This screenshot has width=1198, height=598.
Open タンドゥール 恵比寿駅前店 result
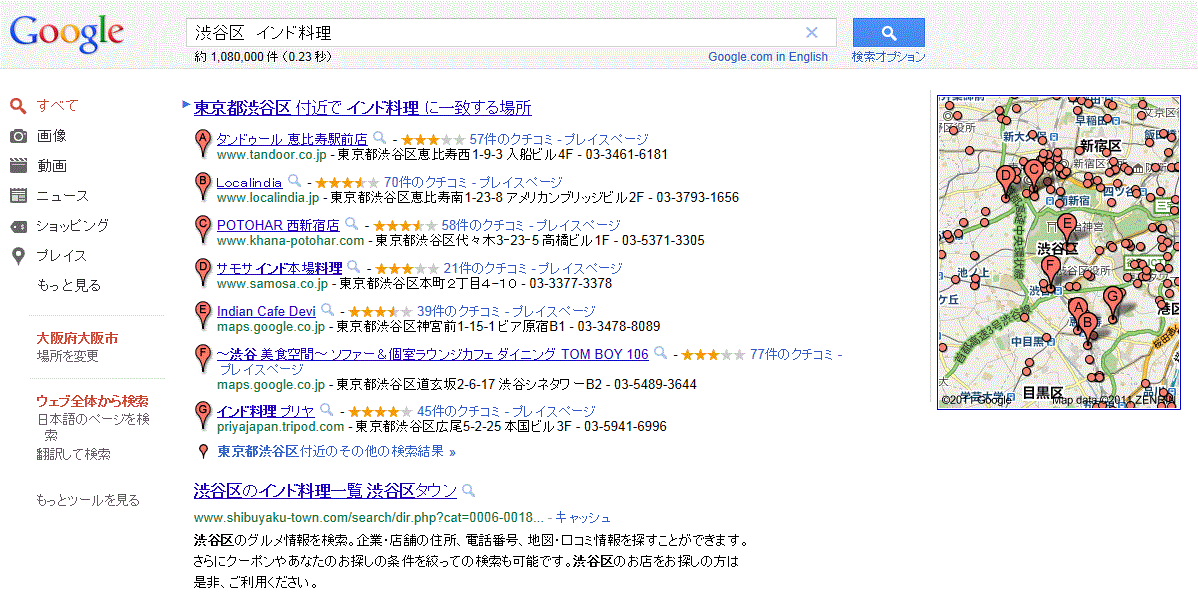click(x=292, y=139)
